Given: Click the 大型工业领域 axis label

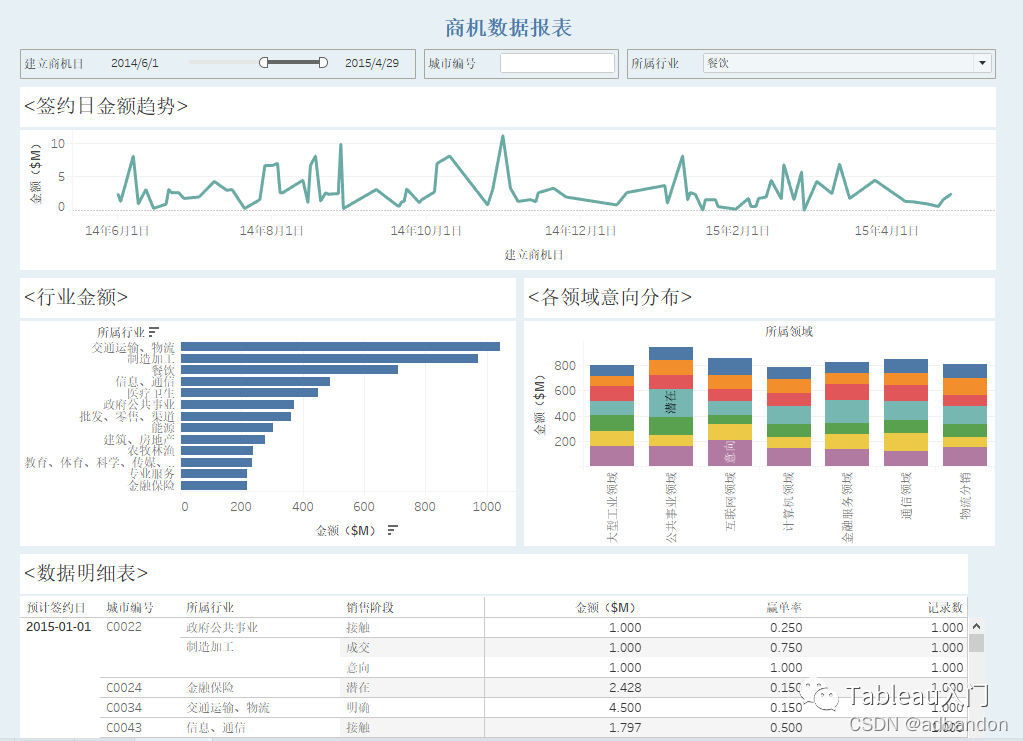Looking at the screenshot, I should click(611, 507).
